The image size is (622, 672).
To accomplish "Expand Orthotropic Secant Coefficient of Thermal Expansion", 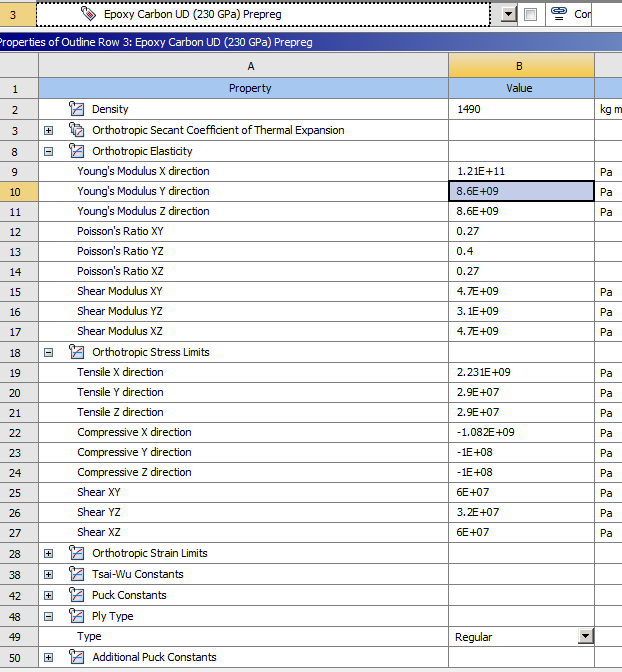I will (48, 130).
